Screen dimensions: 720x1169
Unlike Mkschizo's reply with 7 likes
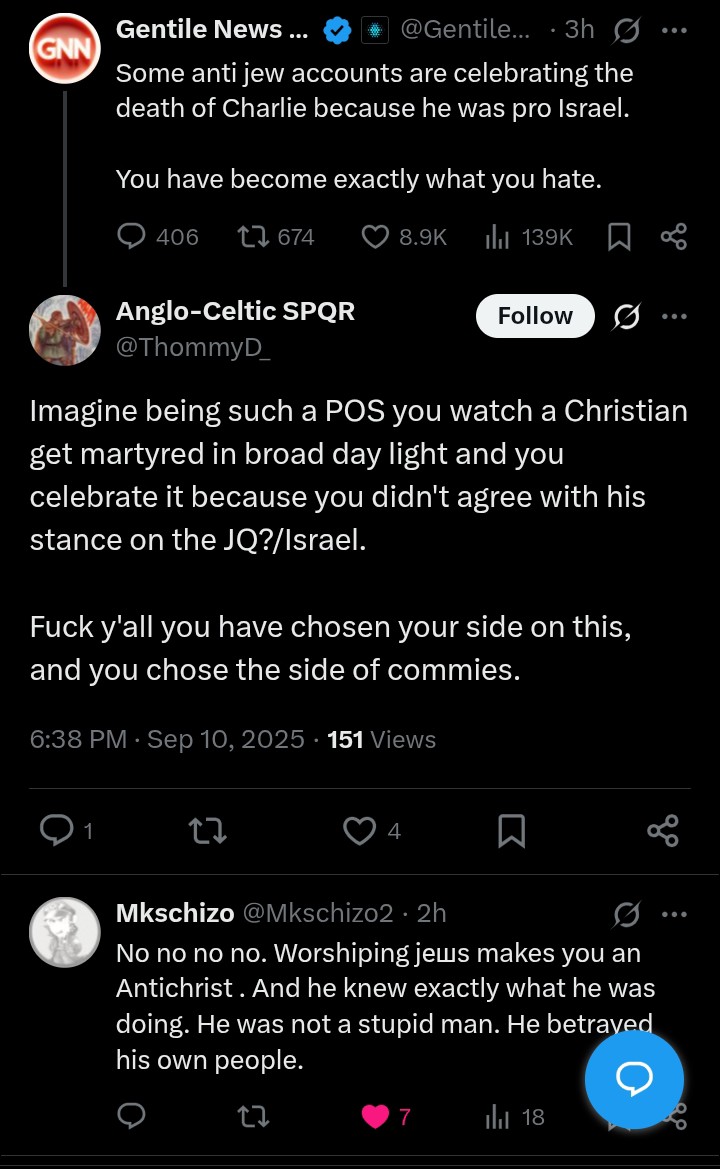[375, 1116]
